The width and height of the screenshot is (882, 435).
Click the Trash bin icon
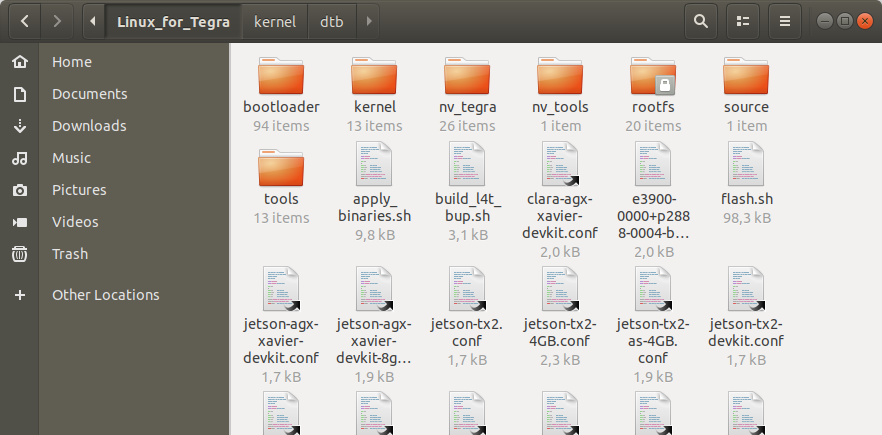pyautogui.click(x=20, y=254)
